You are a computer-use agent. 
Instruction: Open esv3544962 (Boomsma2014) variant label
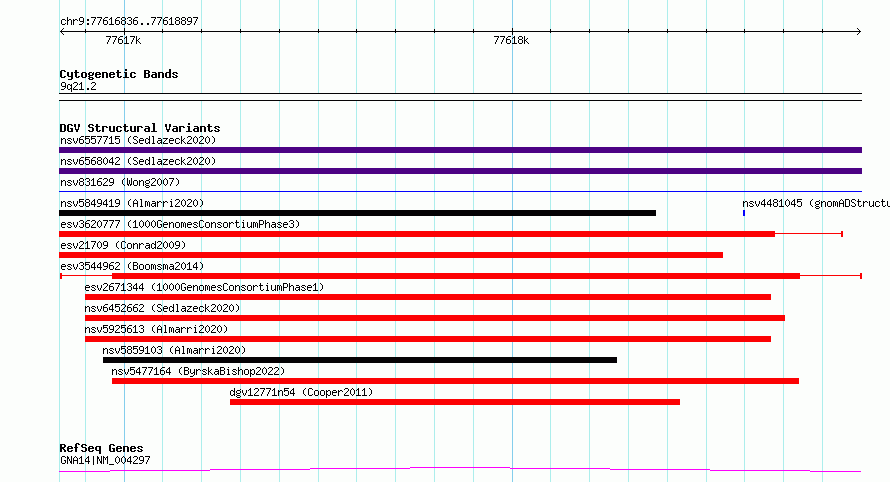tap(132, 266)
